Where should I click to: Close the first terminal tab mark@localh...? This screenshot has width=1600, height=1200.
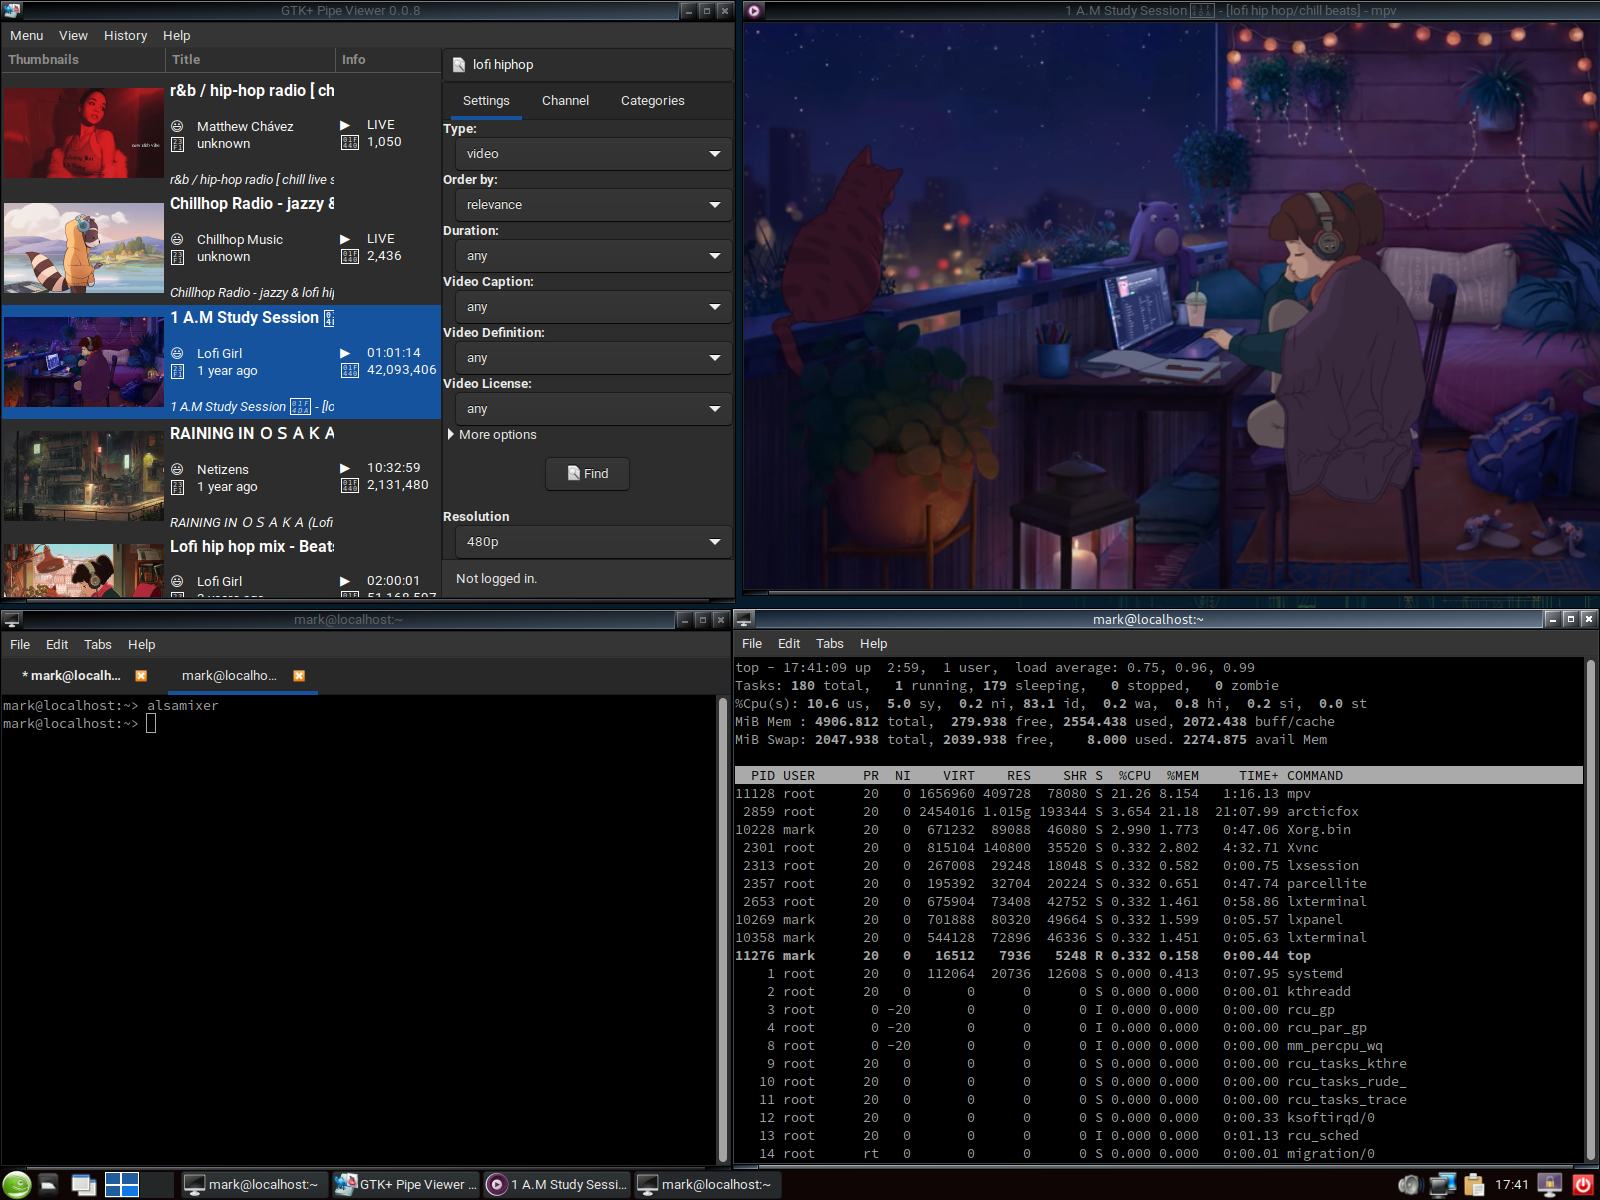(x=141, y=676)
